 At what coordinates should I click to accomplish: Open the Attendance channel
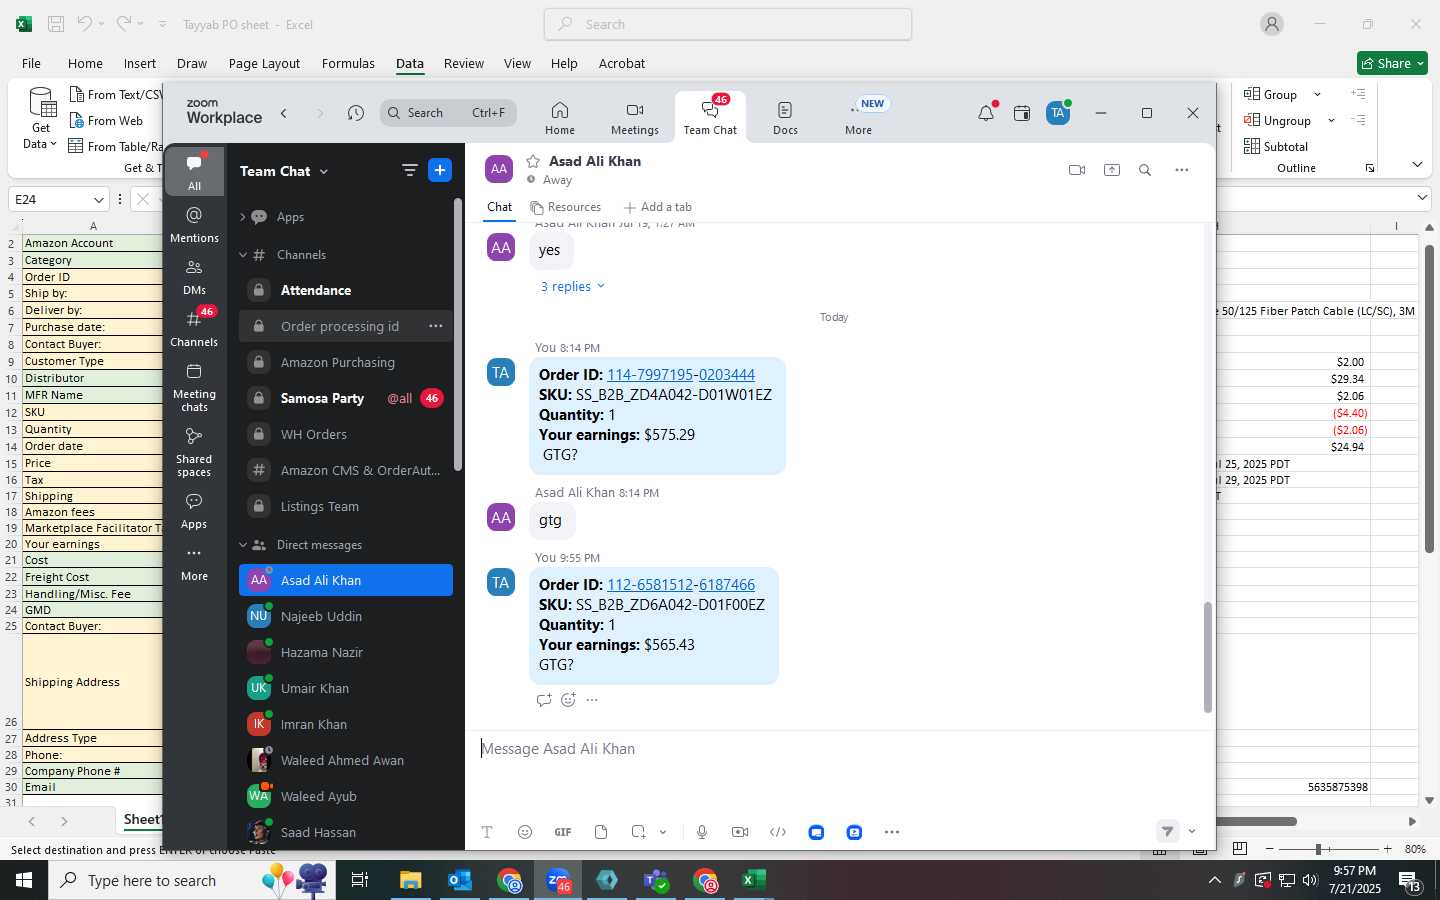346,290
